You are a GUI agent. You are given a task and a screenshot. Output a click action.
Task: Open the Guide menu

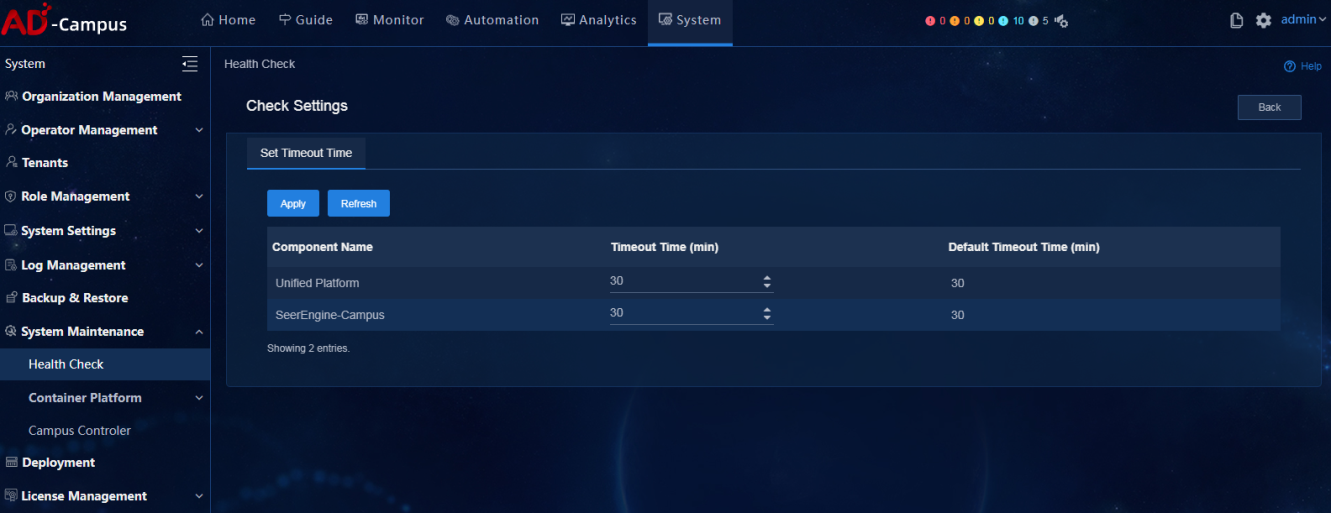305,20
